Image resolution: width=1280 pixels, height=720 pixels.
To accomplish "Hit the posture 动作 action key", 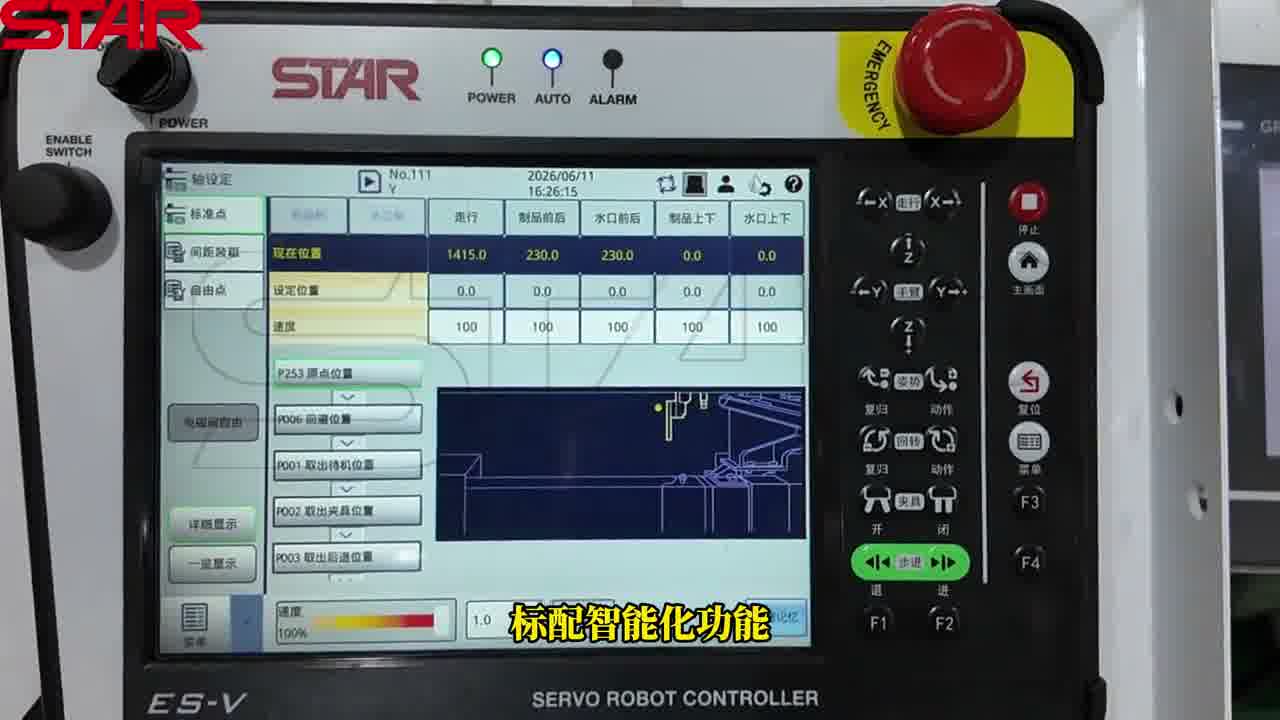I will pos(941,380).
